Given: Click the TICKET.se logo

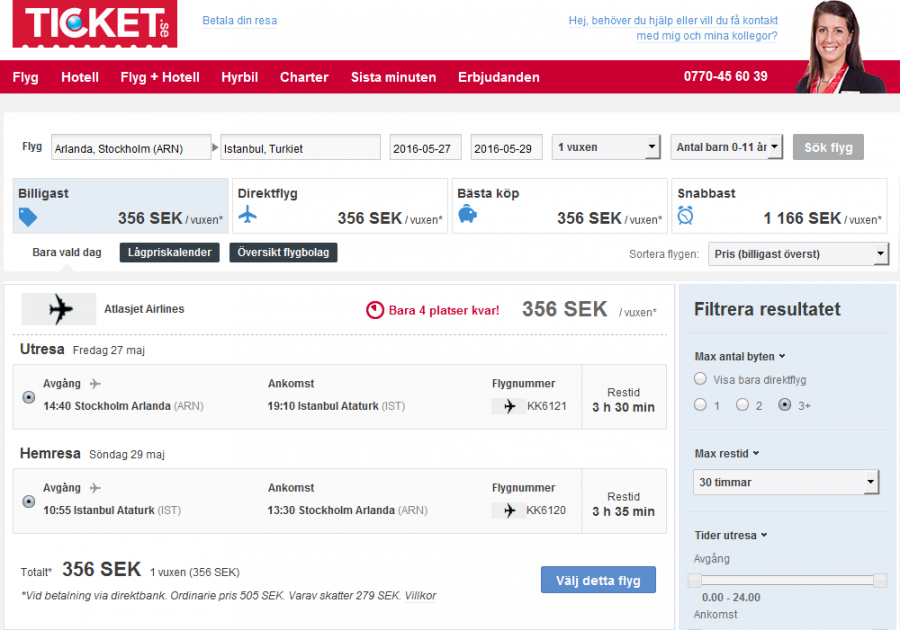Looking at the screenshot, I should (x=95, y=24).
